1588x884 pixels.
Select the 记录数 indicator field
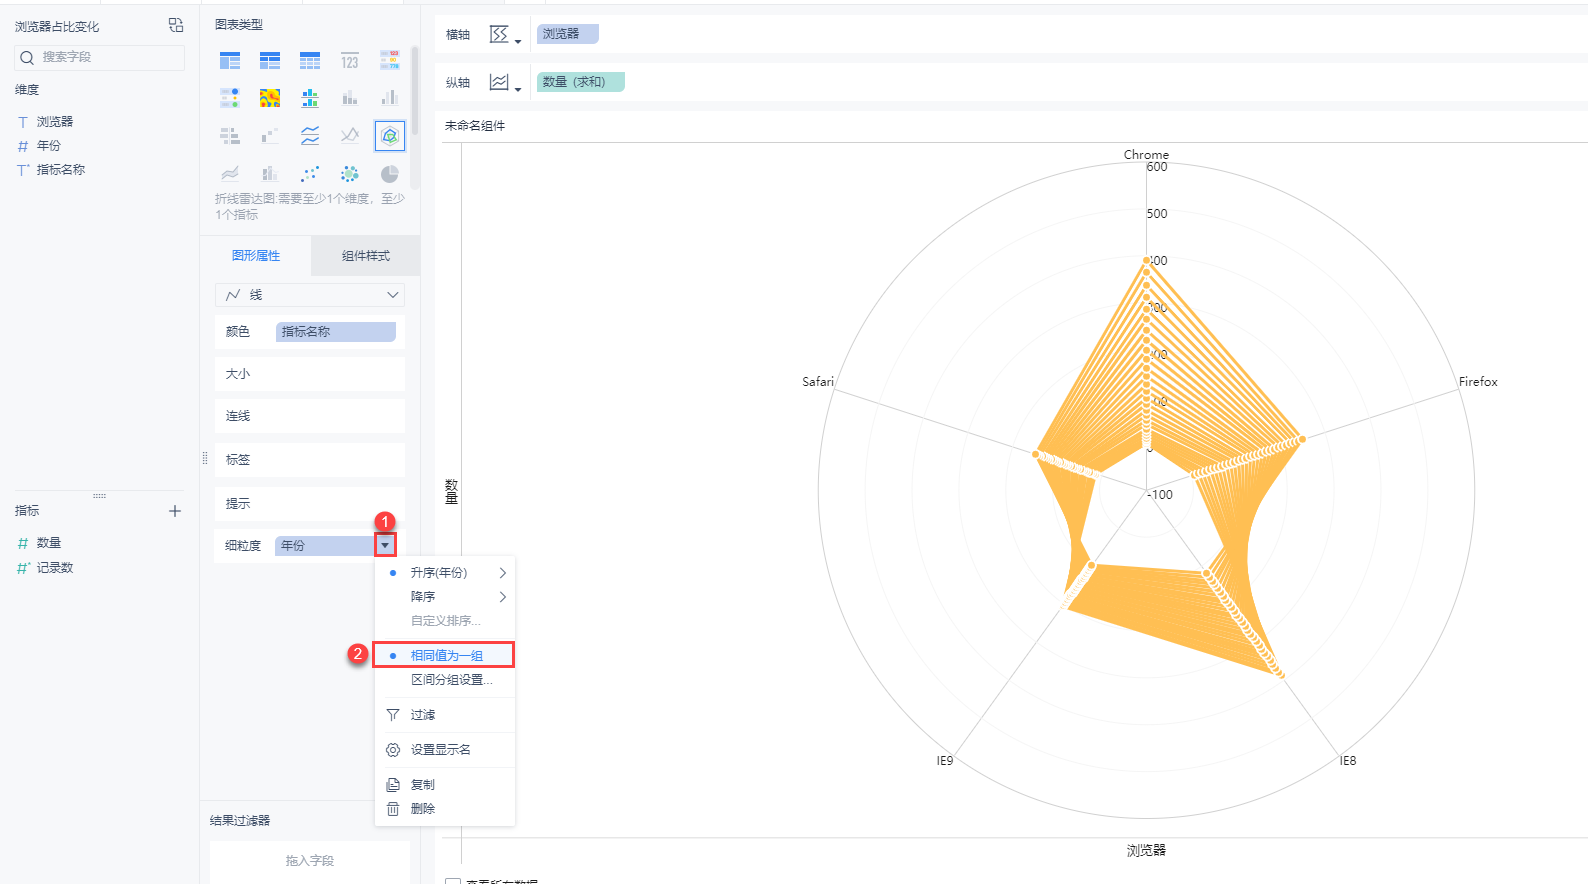(55, 568)
